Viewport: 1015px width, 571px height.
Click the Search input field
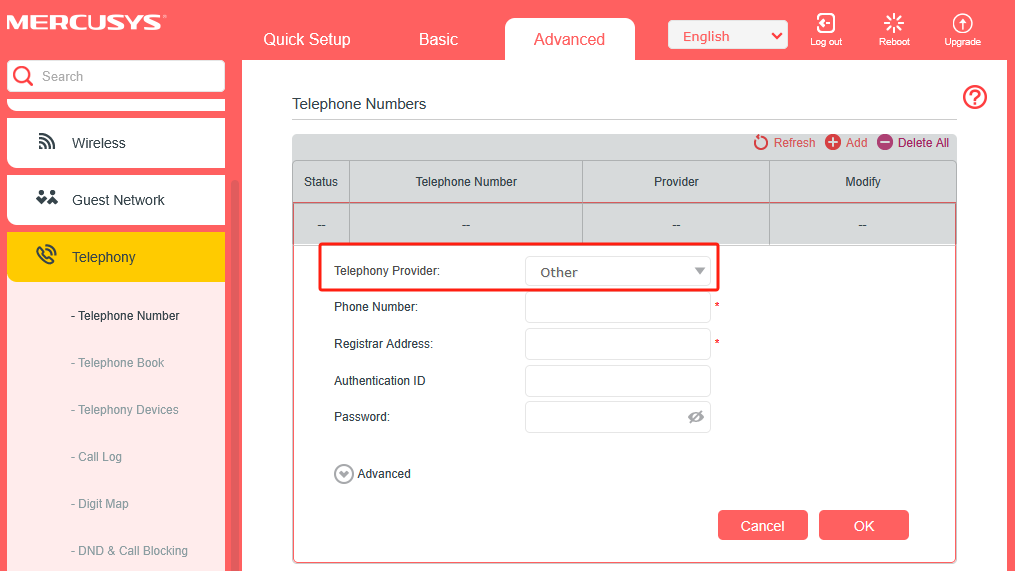pyautogui.click(x=116, y=76)
